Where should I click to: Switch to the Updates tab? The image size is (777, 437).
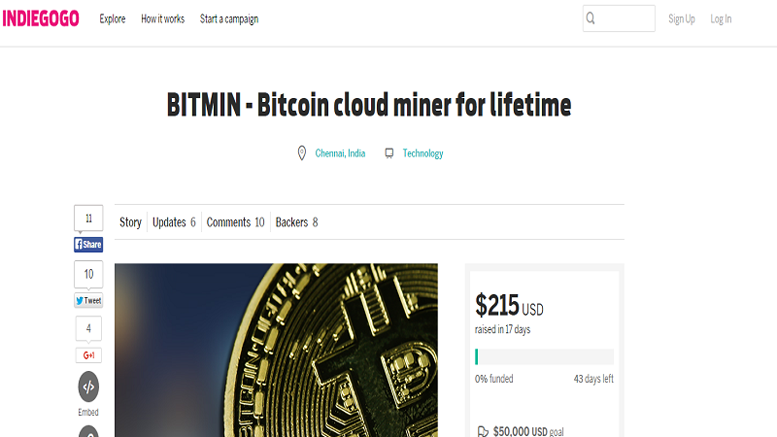[174, 222]
